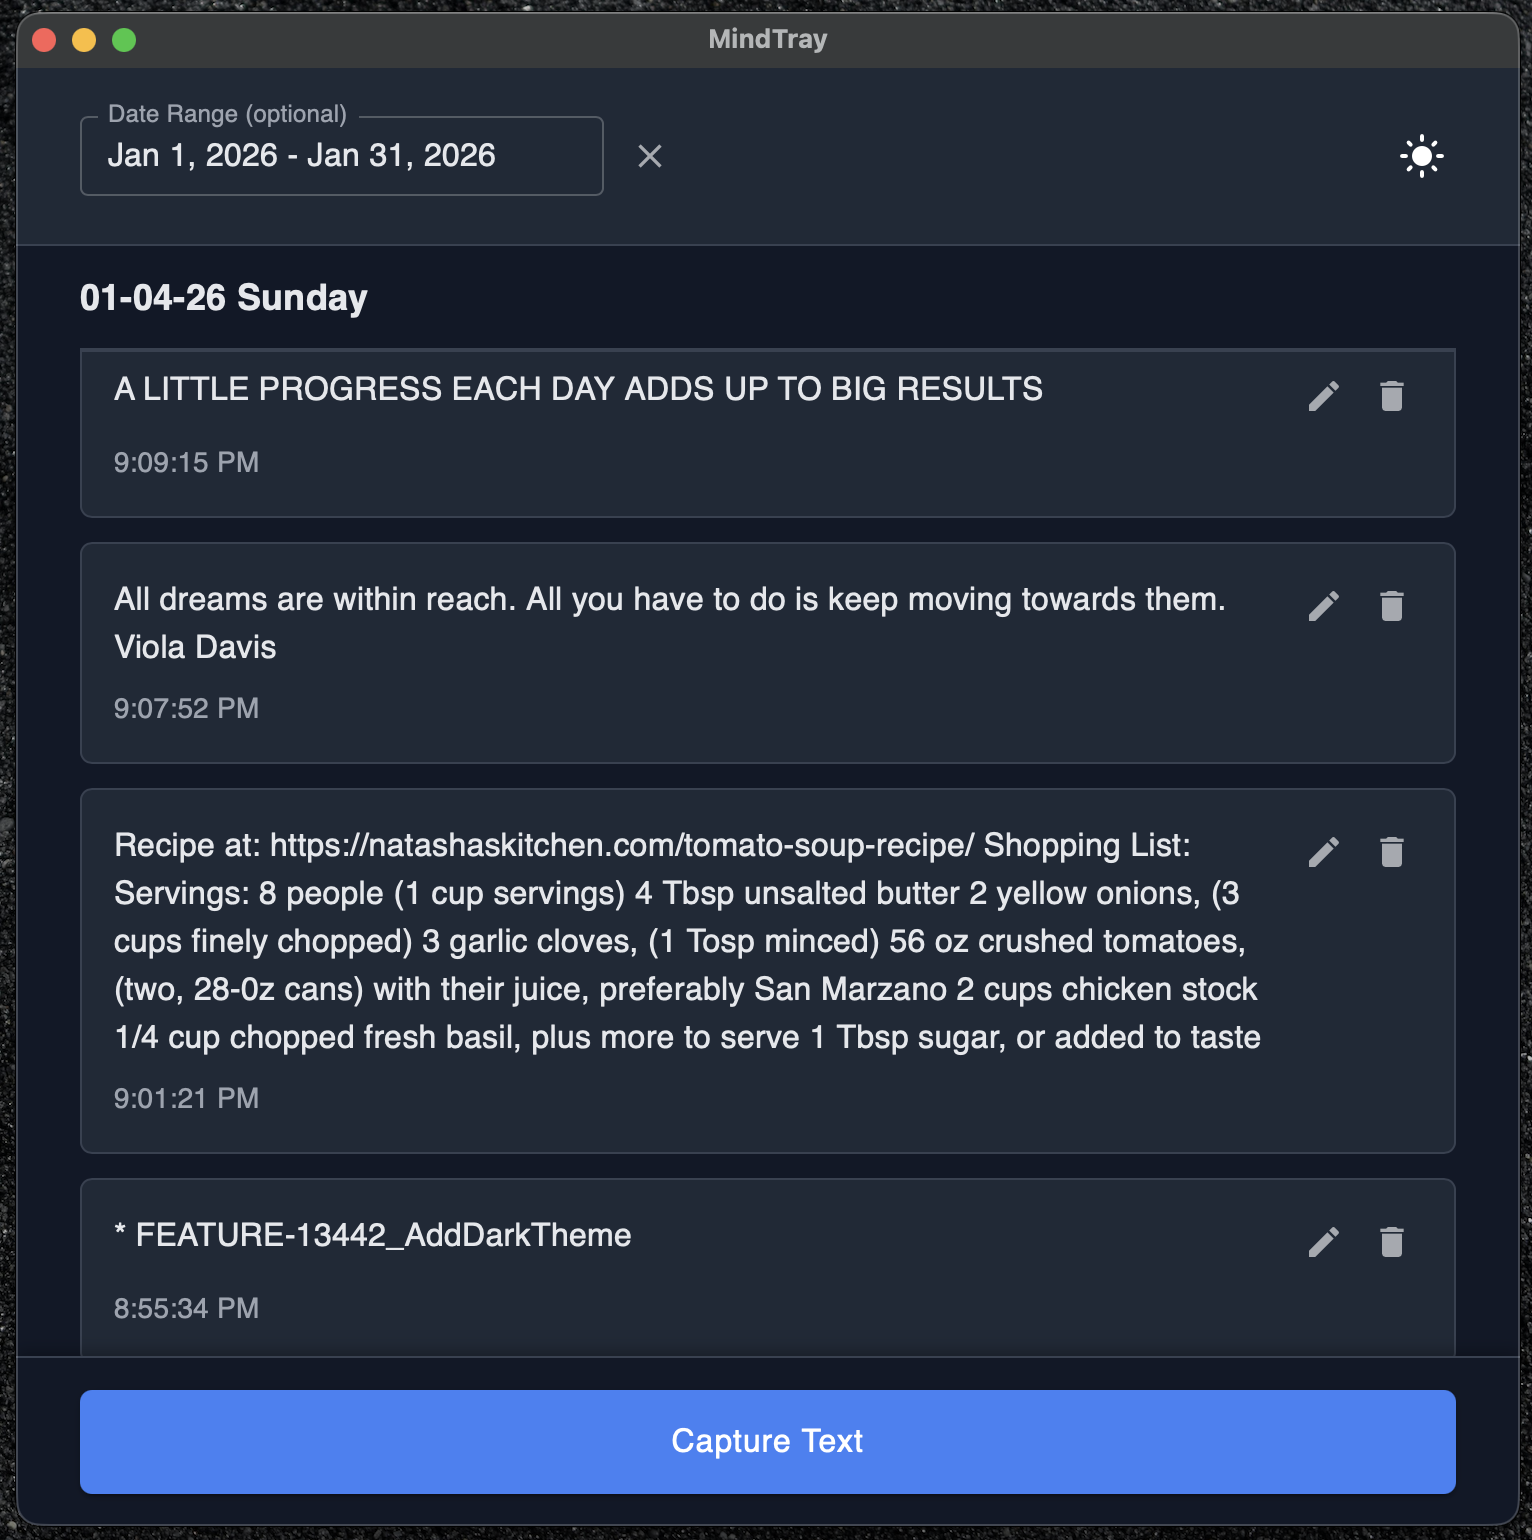Toggle light theme with sun icon
This screenshot has height=1540, width=1532.
(x=1421, y=157)
